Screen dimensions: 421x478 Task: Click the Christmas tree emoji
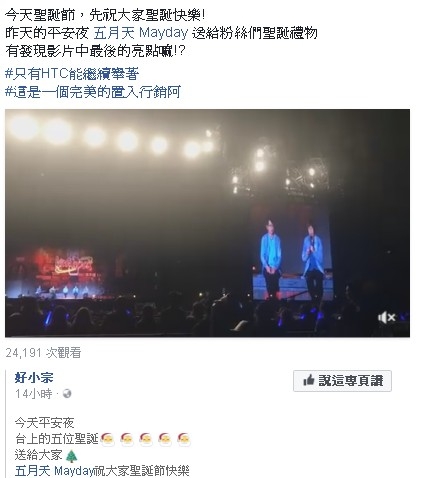[x=71, y=456]
